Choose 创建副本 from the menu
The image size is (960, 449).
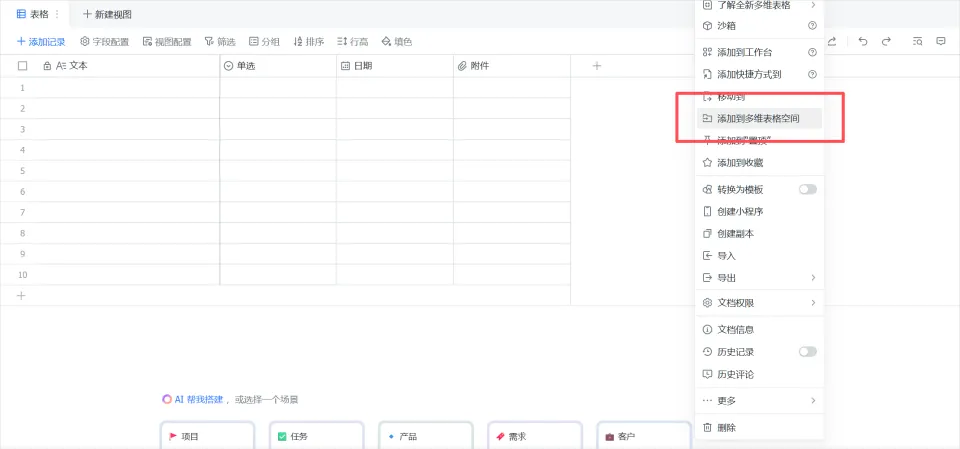(x=759, y=234)
